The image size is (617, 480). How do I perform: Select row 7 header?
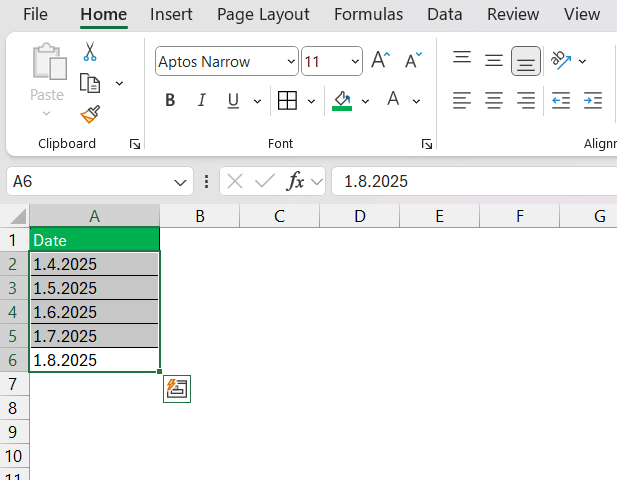[15, 384]
